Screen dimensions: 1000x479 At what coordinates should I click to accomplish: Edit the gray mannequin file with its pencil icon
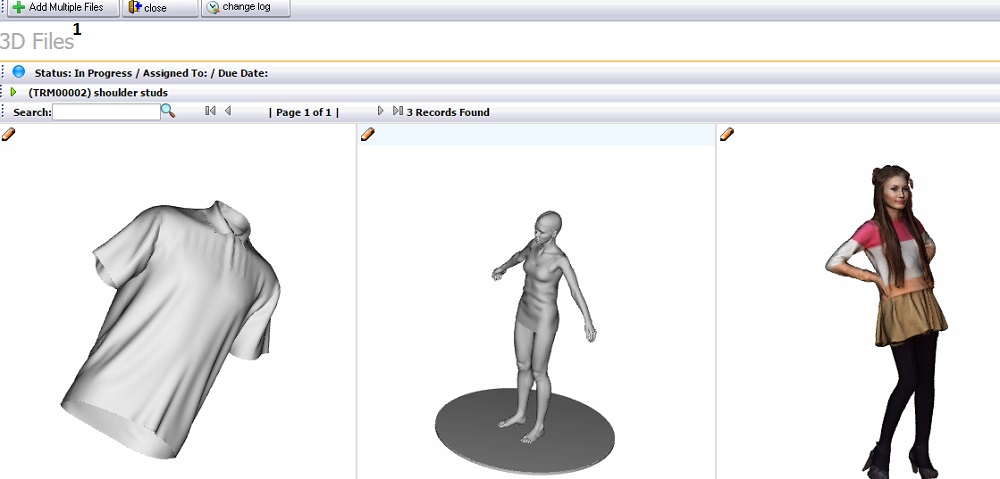pos(368,134)
